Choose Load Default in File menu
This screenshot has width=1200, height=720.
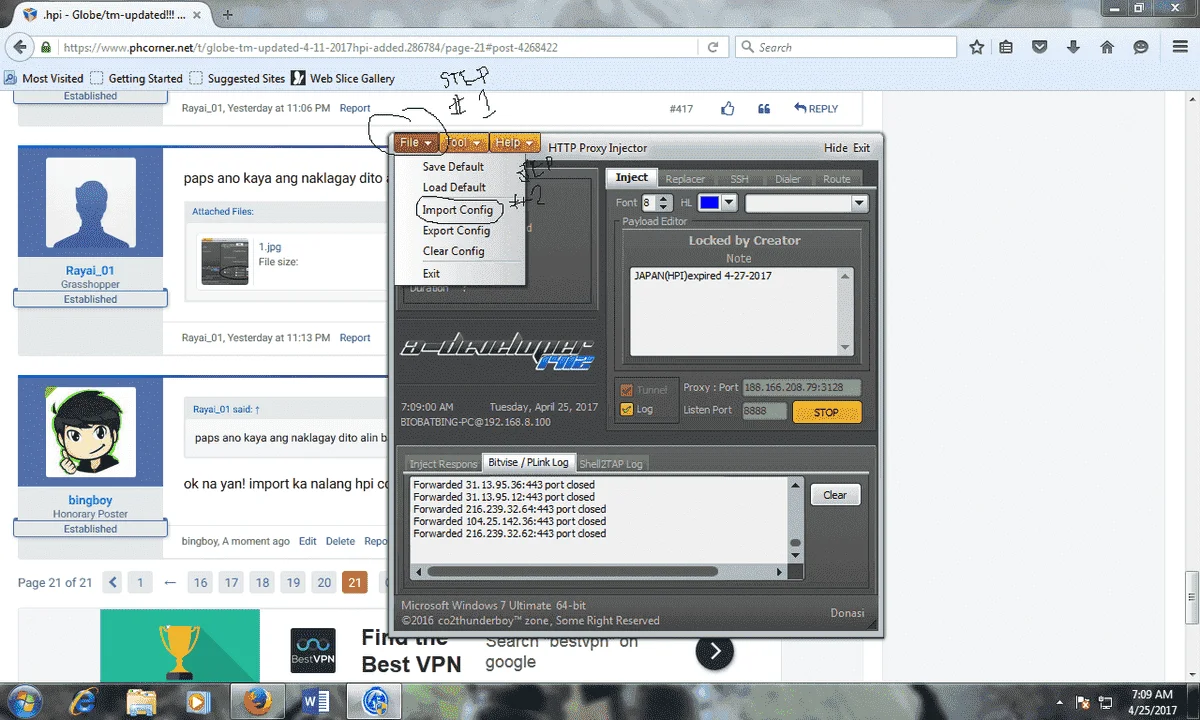pos(454,187)
